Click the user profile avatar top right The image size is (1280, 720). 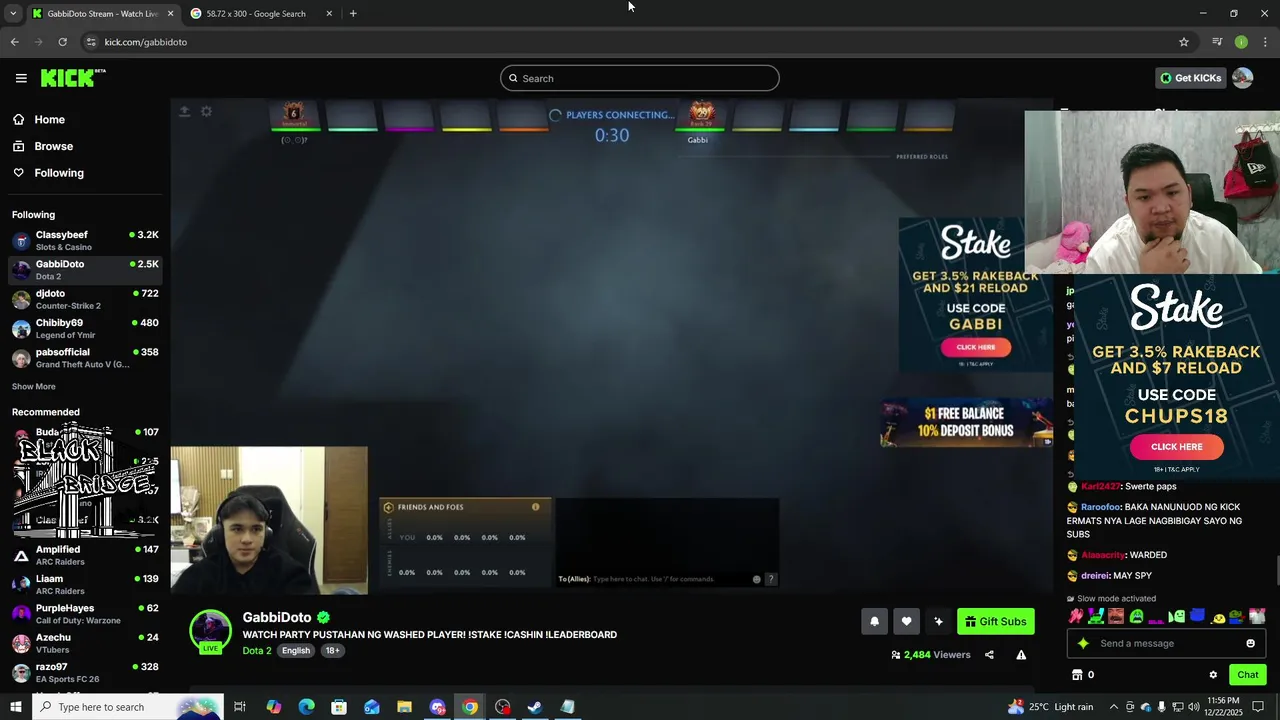click(x=1242, y=78)
